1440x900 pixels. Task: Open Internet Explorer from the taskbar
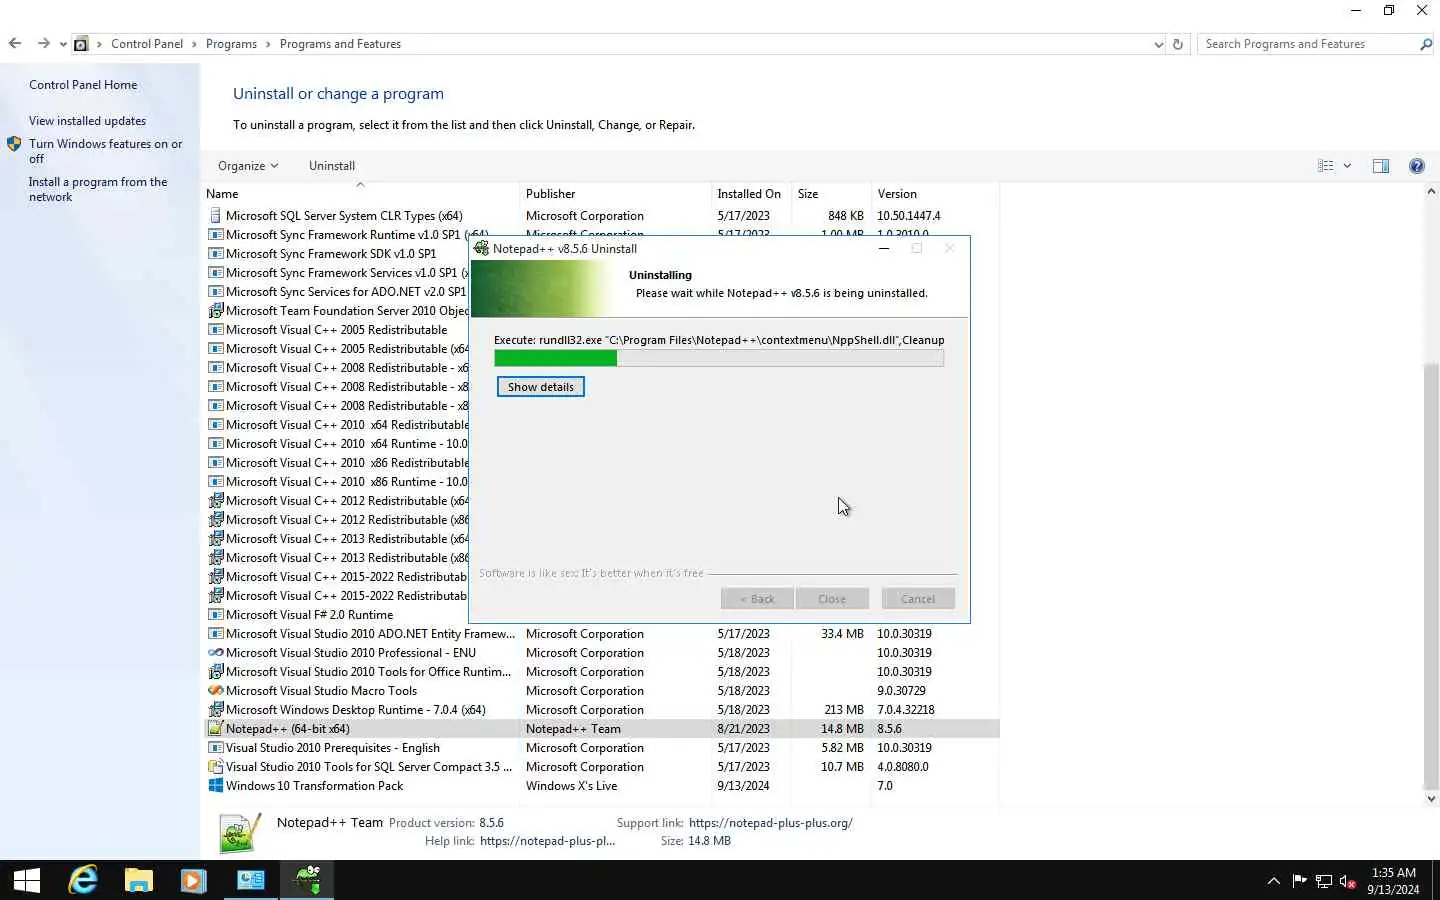(83, 880)
